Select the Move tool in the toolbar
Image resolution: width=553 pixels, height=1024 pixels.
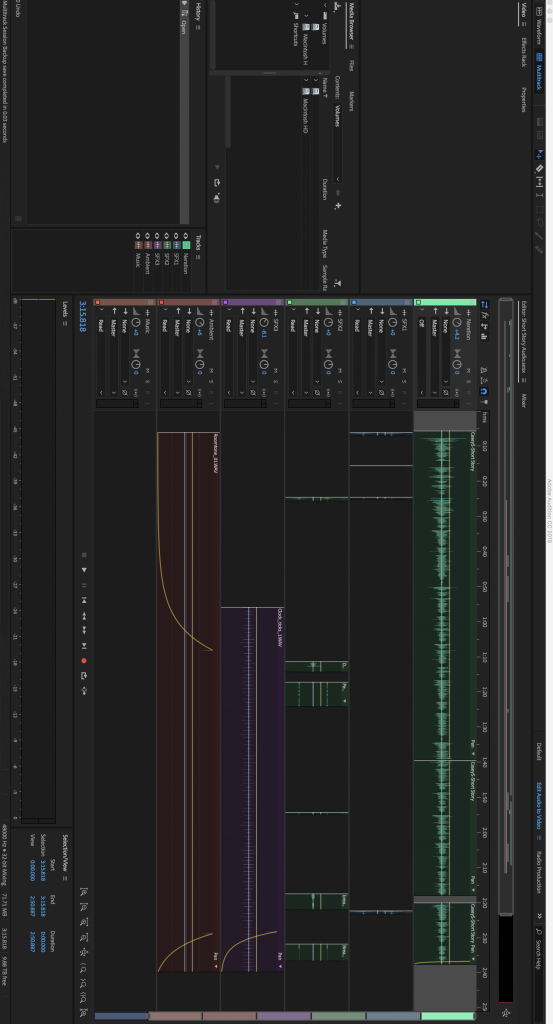(539, 154)
